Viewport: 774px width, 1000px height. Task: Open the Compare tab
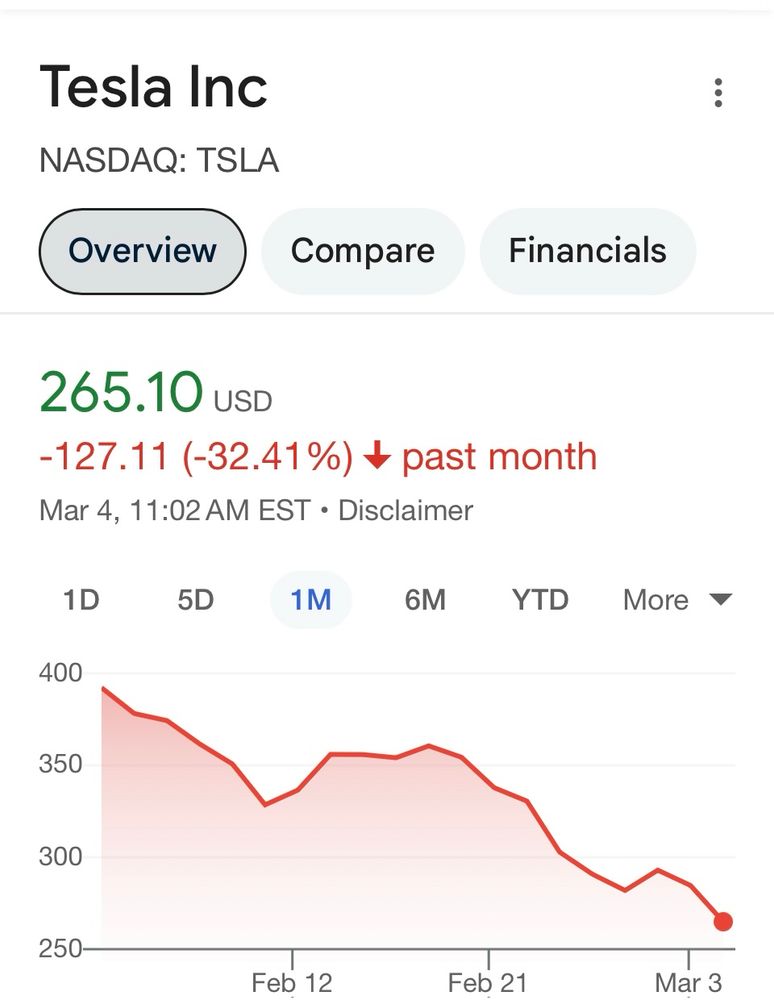pyautogui.click(x=362, y=250)
